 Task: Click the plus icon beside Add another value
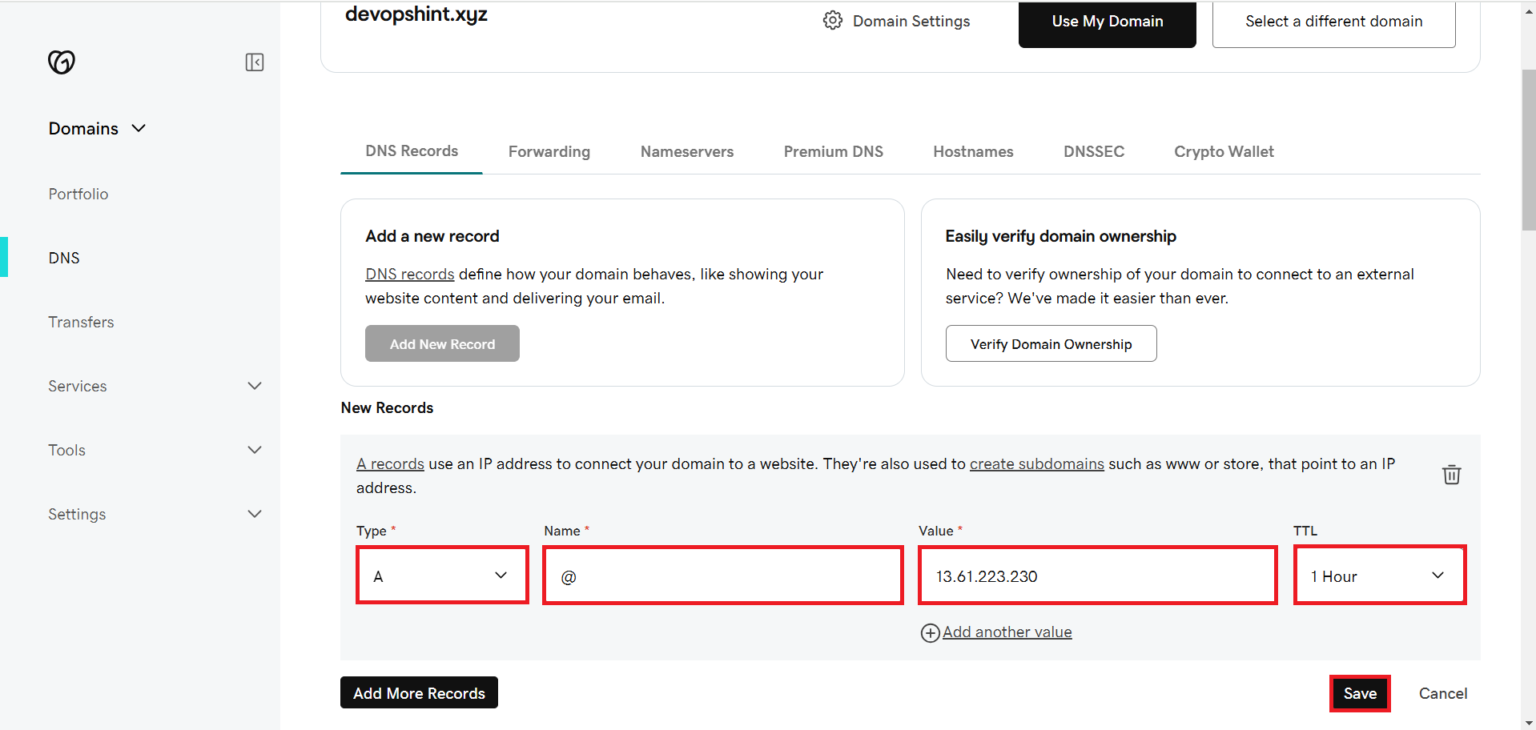pyautogui.click(x=930, y=632)
